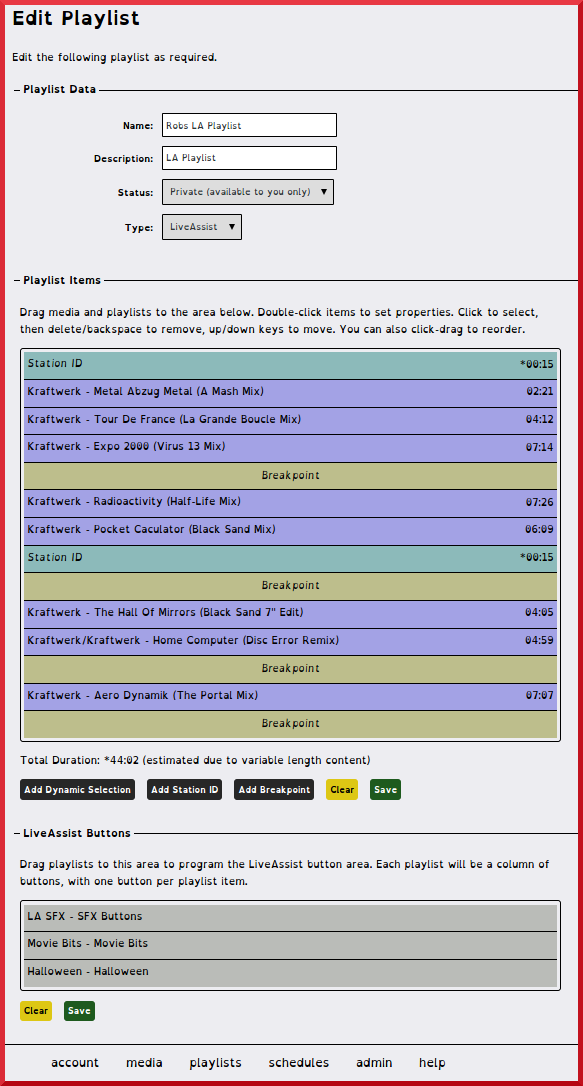The image size is (583, 1086).
Task: Select the Breakpoint below Expo 2000
Action: [291, 476]
